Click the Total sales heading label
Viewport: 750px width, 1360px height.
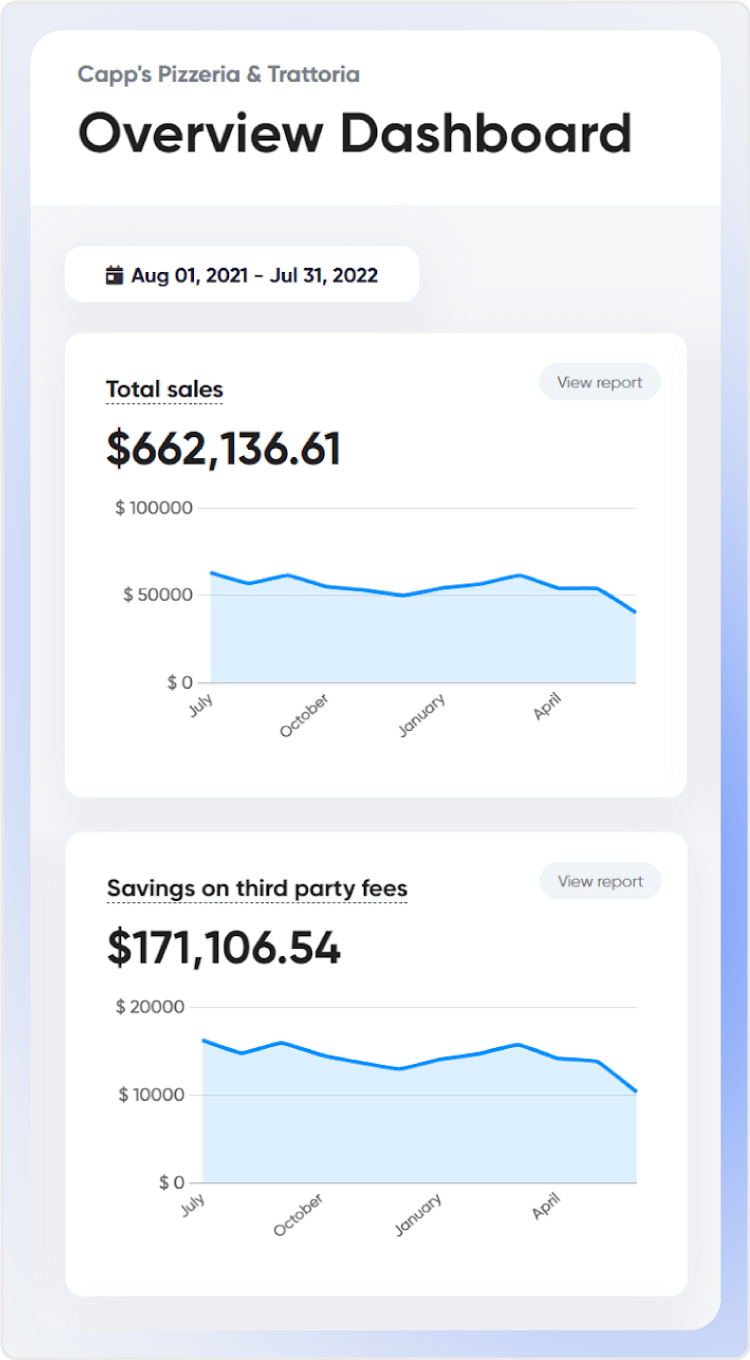click(x=165, y=389)
